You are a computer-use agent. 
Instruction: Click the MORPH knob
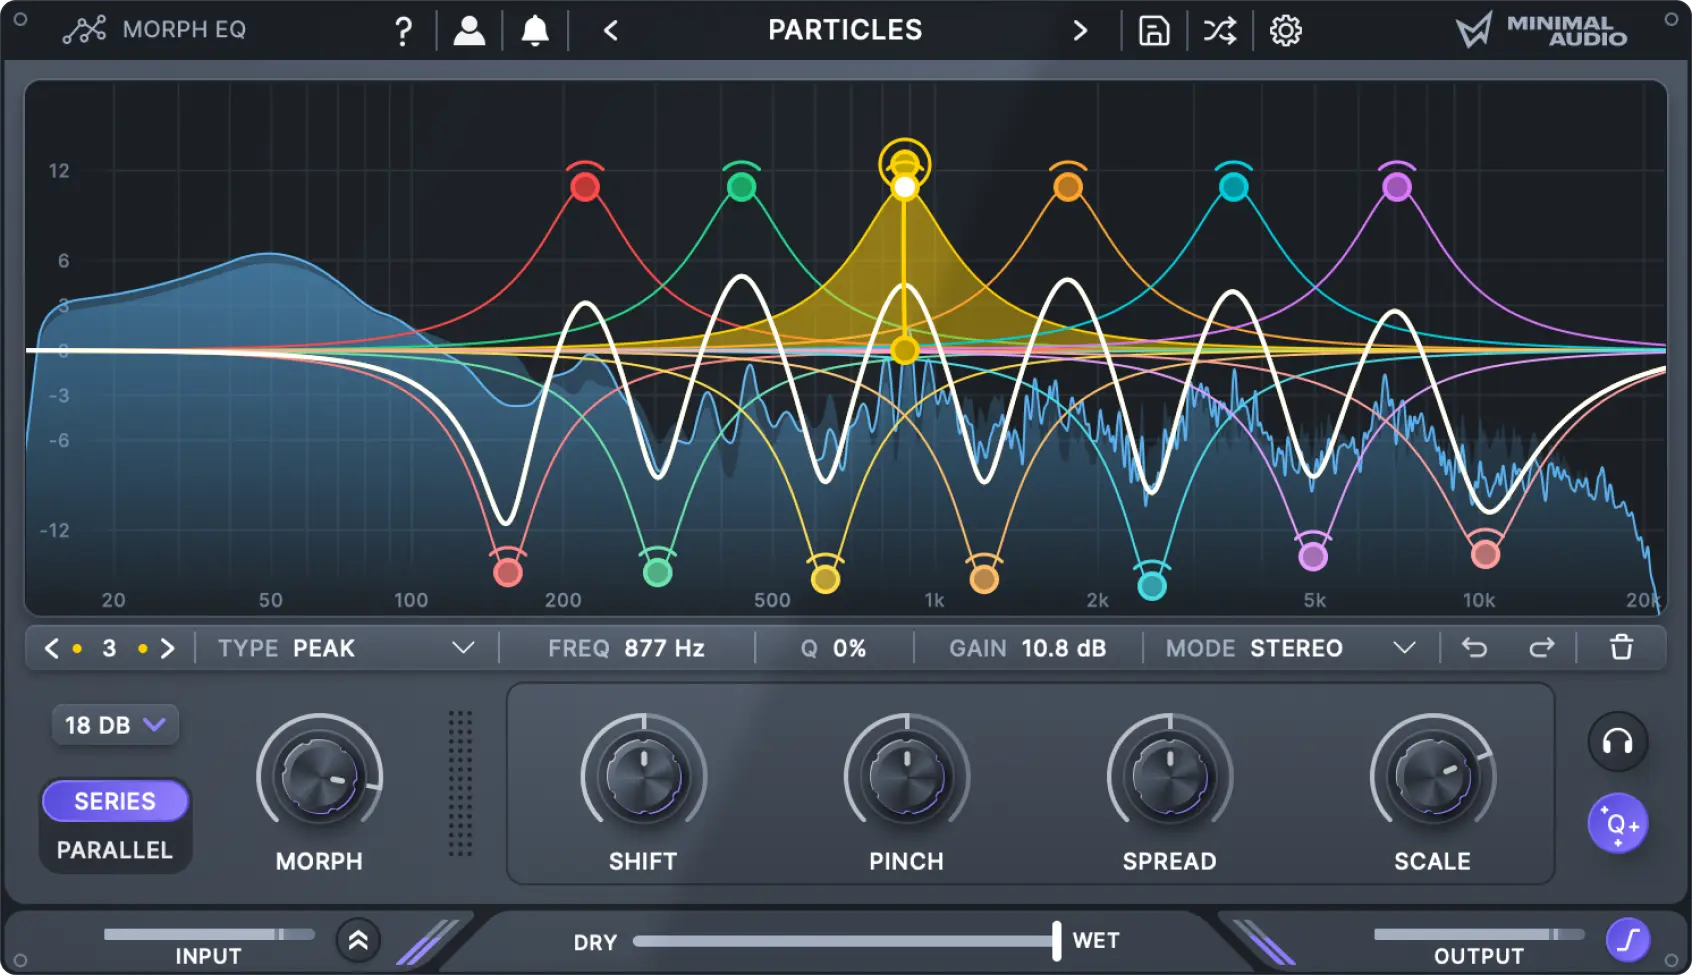pos(319,777)
